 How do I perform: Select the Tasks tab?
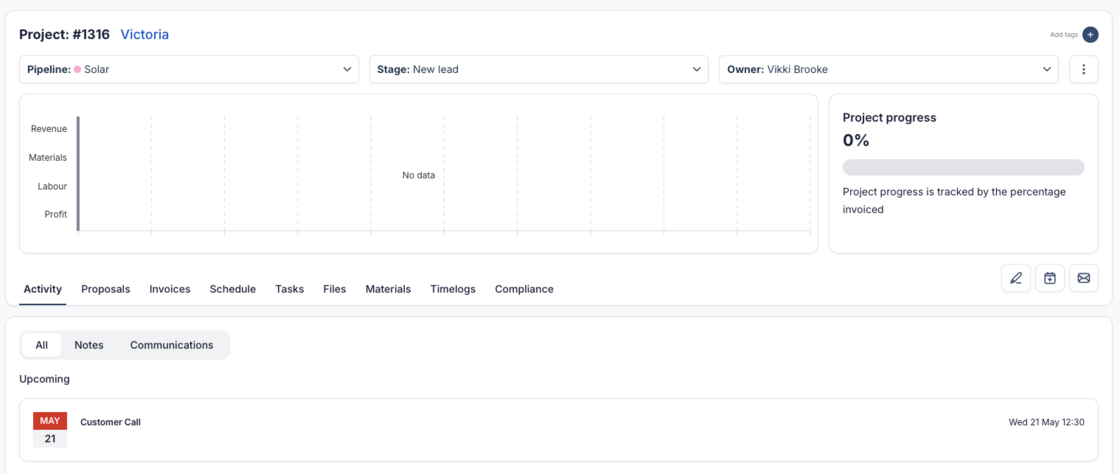(x=289, y=289)
